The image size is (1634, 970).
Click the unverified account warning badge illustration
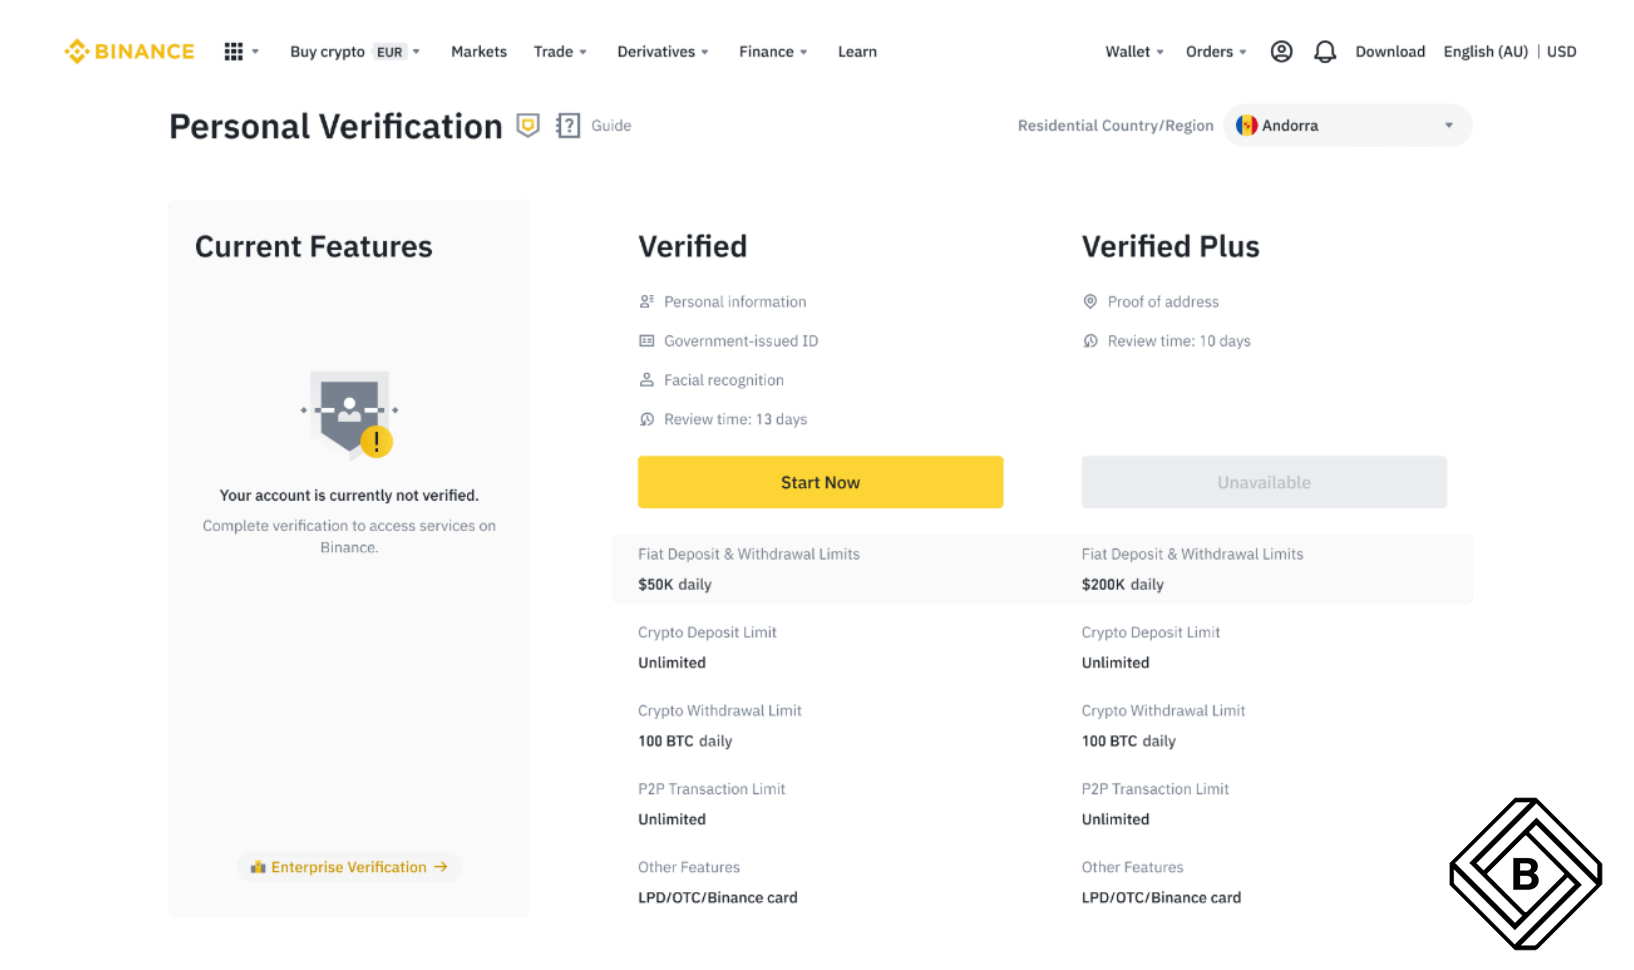[349, 415]
